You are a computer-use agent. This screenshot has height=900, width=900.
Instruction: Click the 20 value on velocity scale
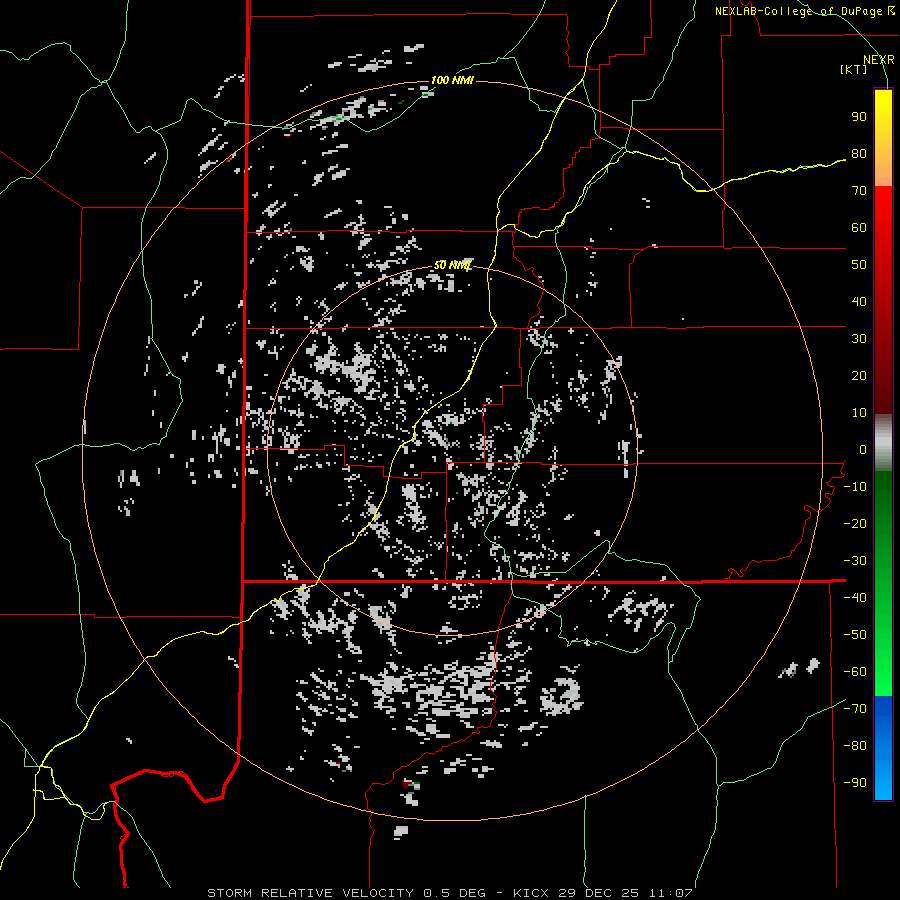pyautogui.click(x=859, y=376)
